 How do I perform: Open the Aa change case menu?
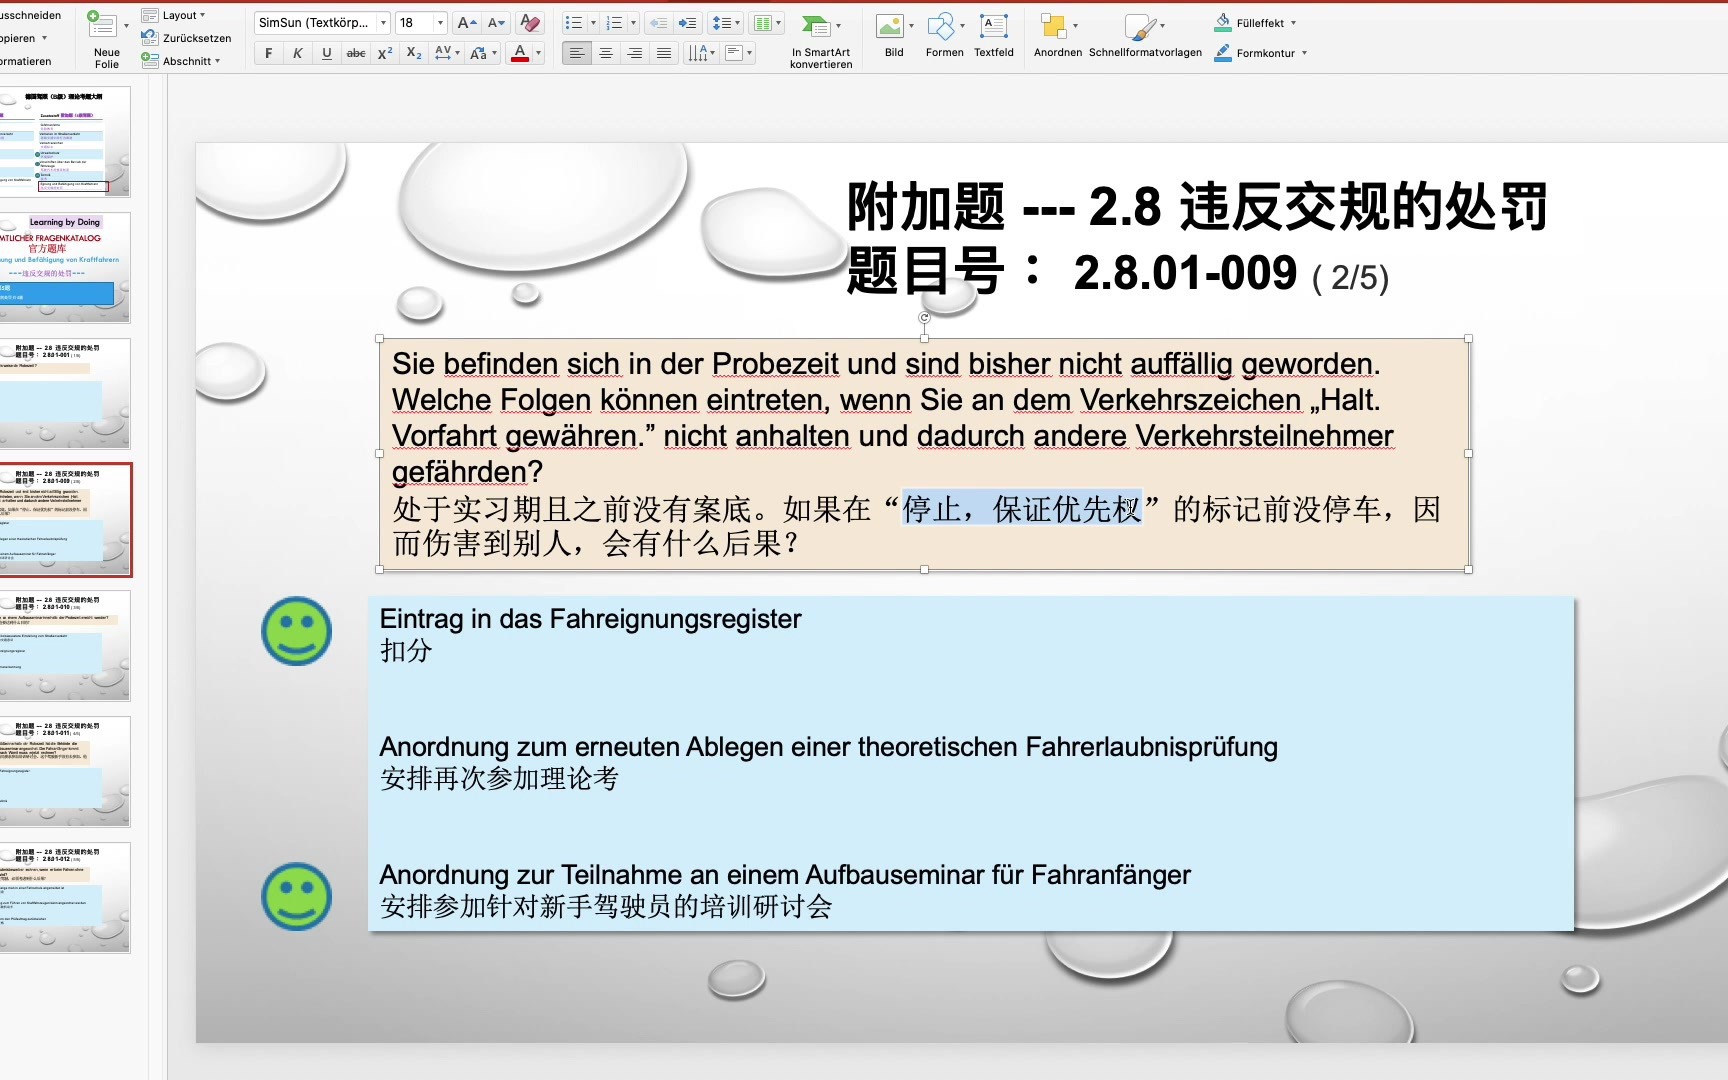click(x=483, y=53)
